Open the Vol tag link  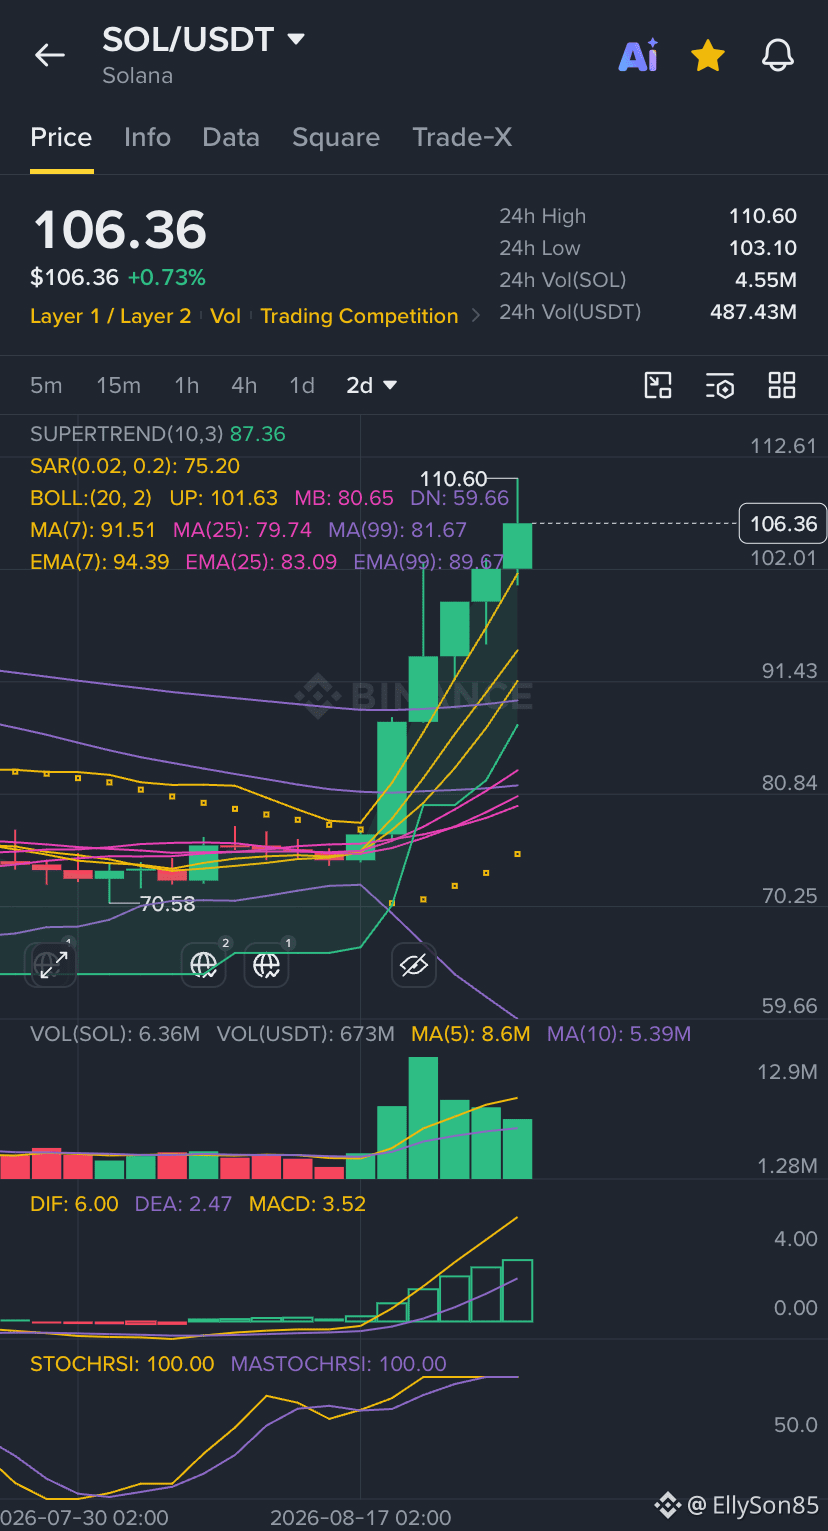tap(226, 316)
